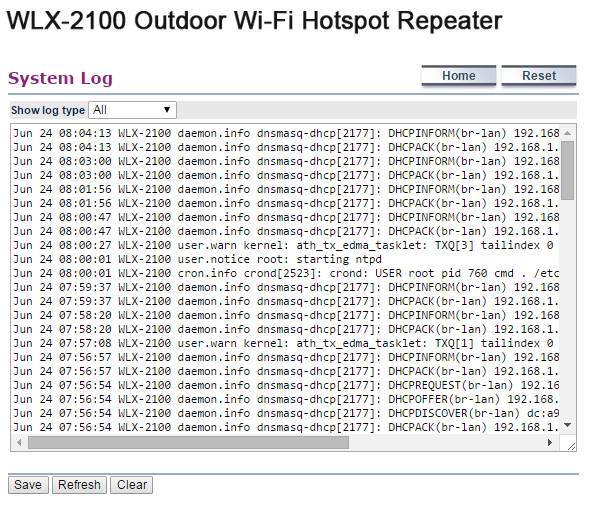Click the Home button

(x=459, y=76)
